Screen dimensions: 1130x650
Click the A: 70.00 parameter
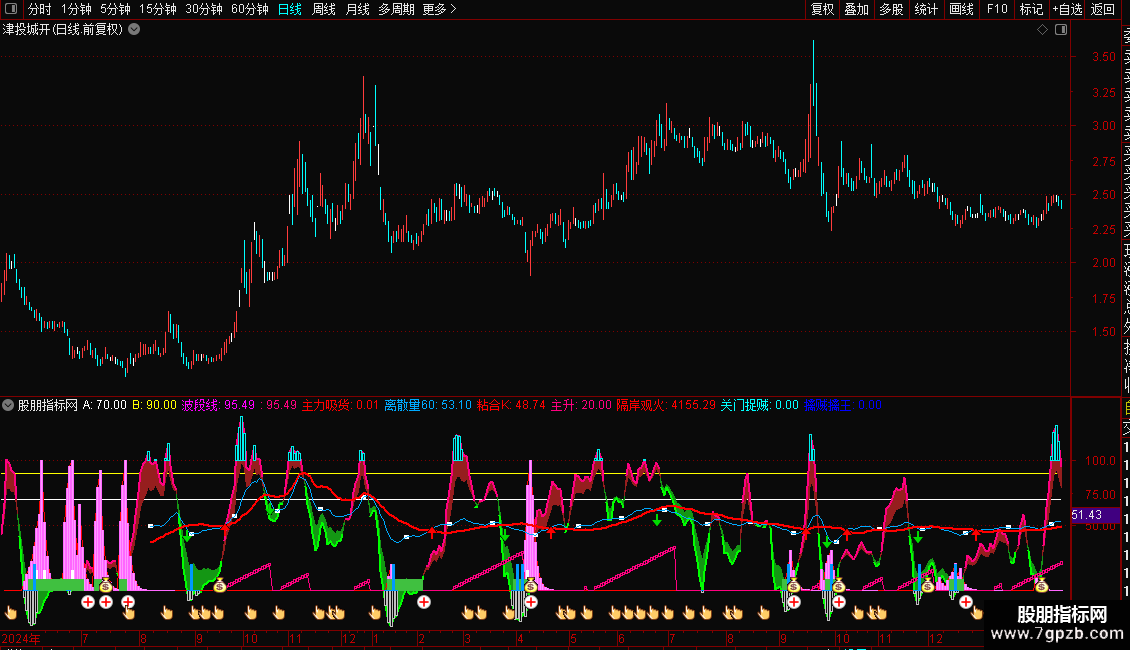pos(104,405)
